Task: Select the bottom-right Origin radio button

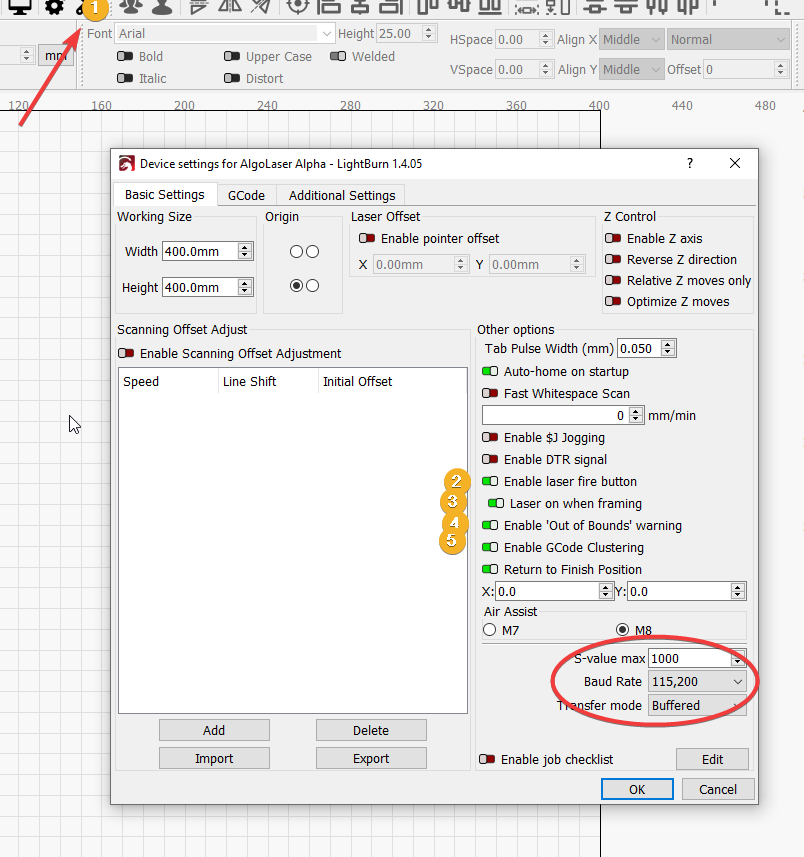Action: click(x=313, y=285)
